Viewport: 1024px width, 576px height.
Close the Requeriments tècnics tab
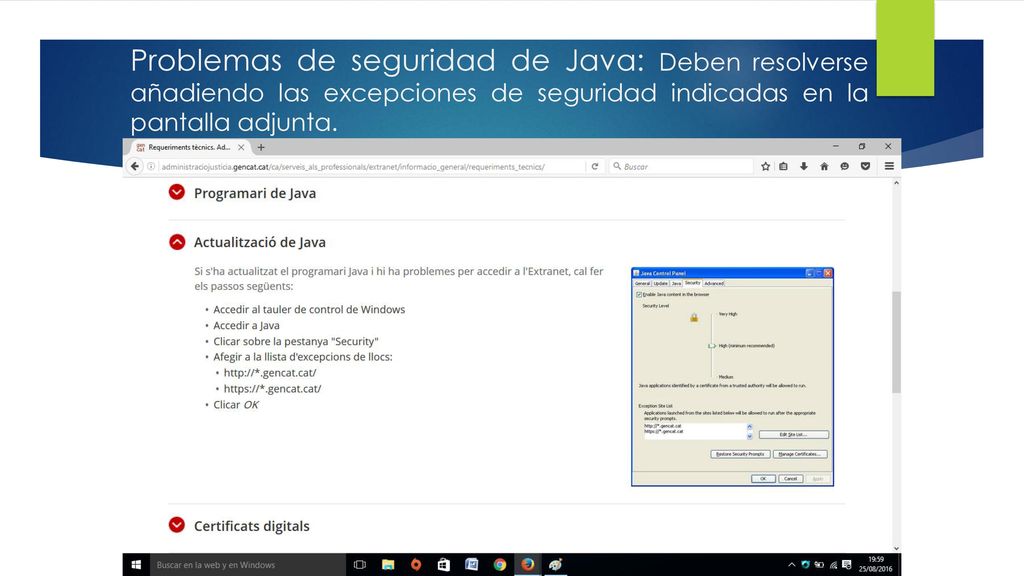click(241, 148)
